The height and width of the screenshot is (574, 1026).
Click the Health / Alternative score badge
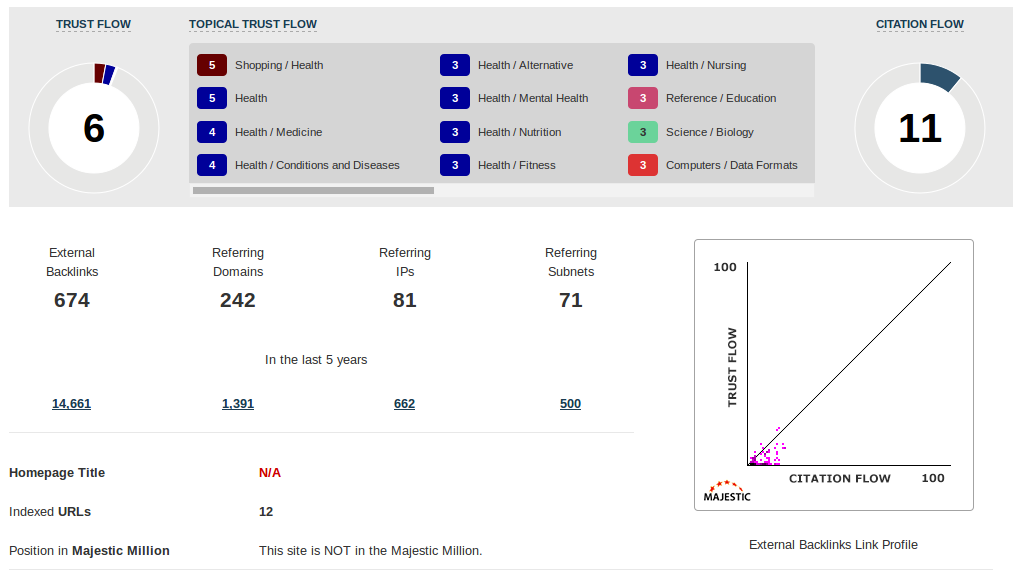tap(455, 65)
